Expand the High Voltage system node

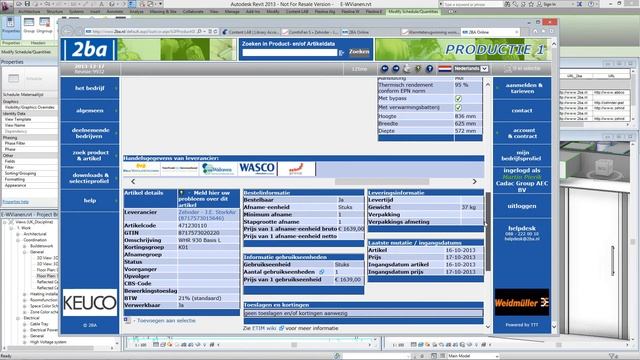(x=24, y=342)
